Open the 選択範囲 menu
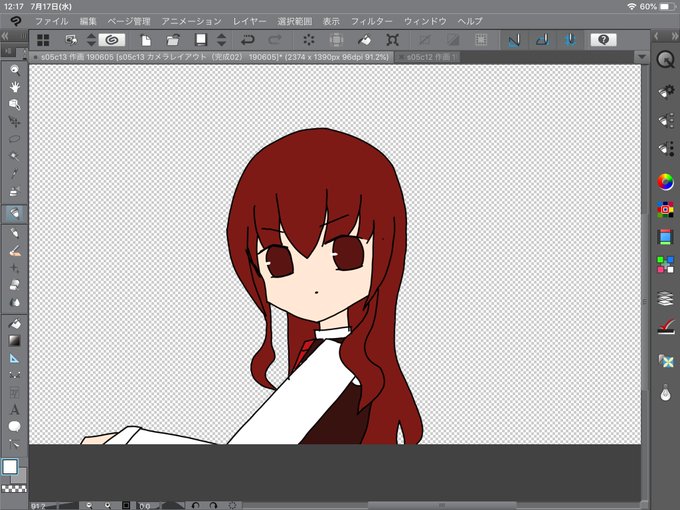 coord(294,21)
